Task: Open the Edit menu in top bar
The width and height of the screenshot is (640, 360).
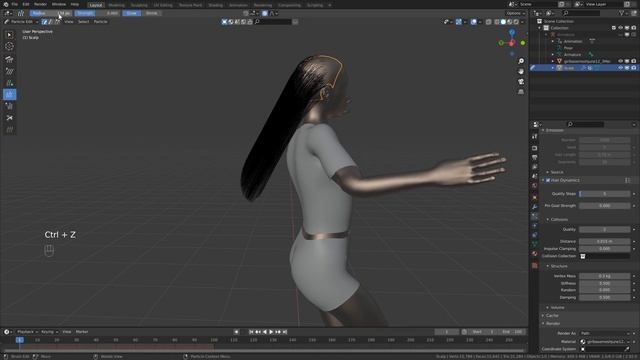Action: click(x=26, y=4)
